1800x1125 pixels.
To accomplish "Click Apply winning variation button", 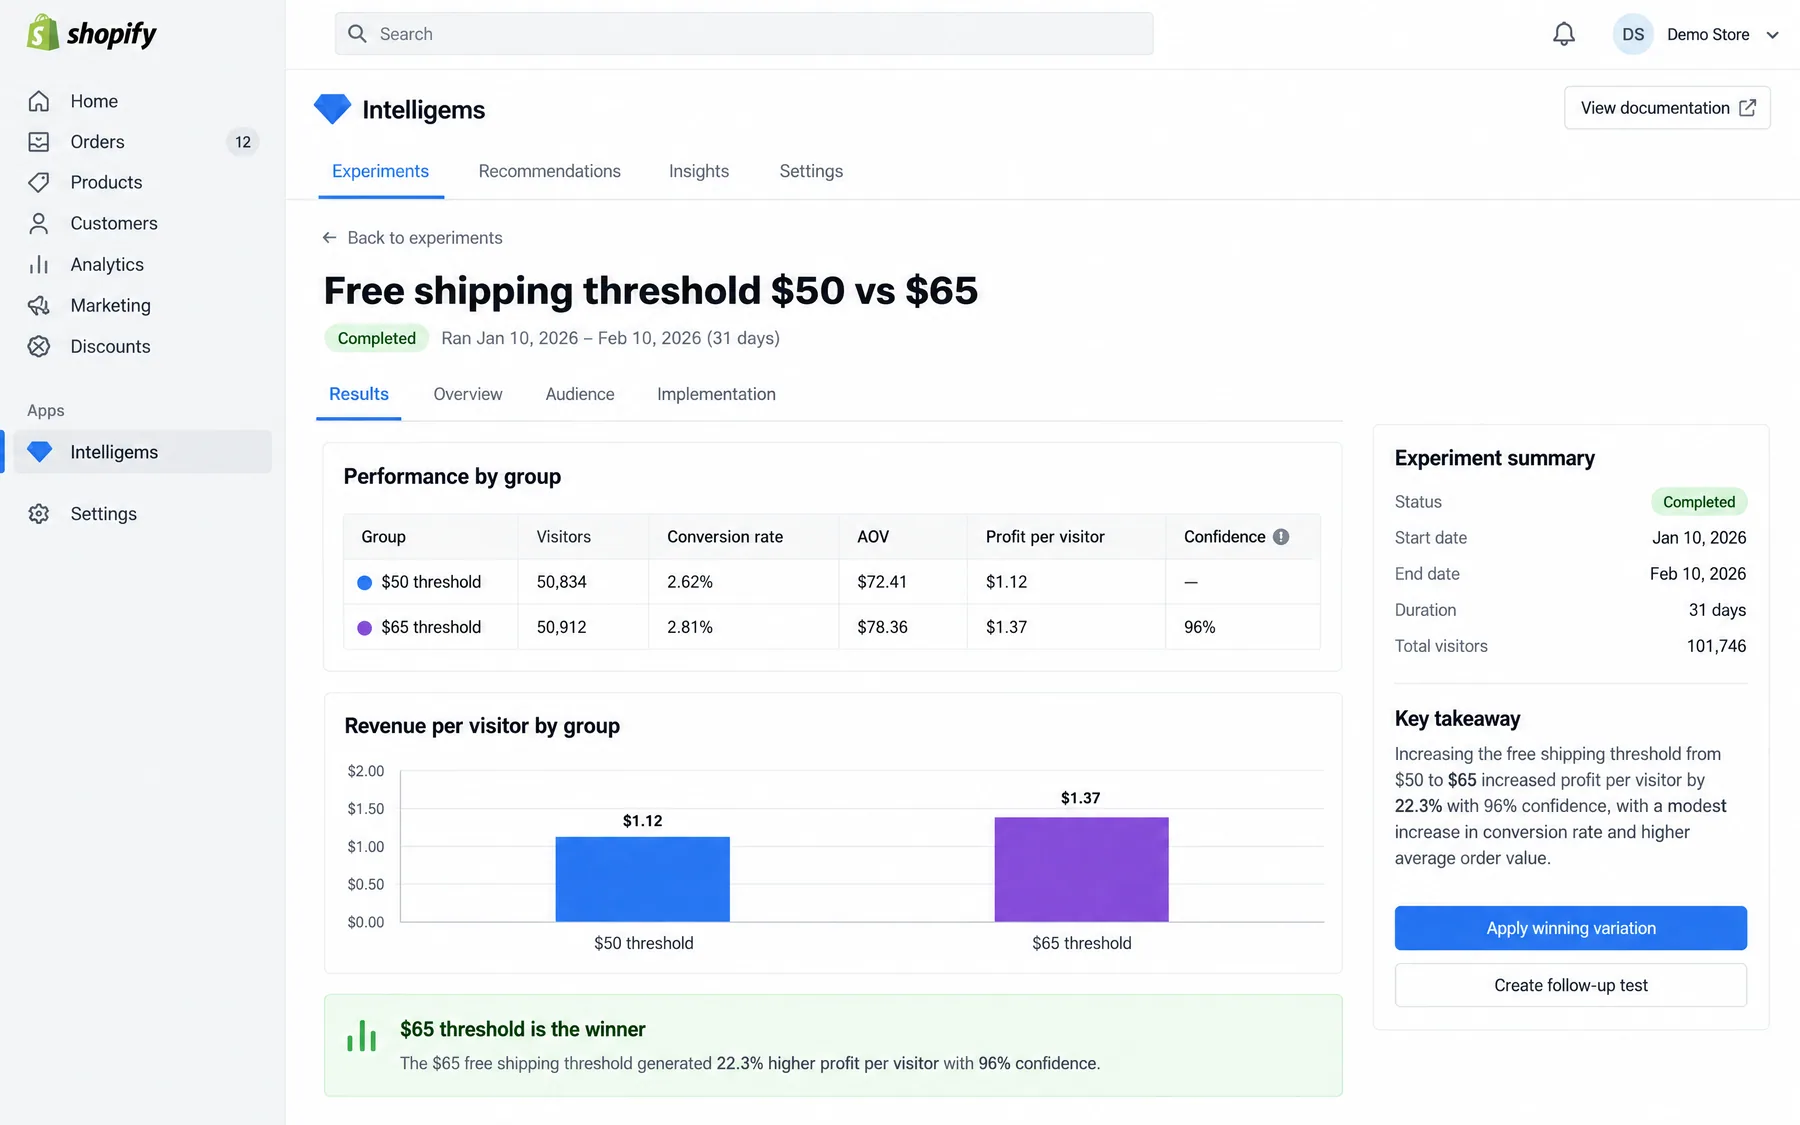I will point(1571,928).
